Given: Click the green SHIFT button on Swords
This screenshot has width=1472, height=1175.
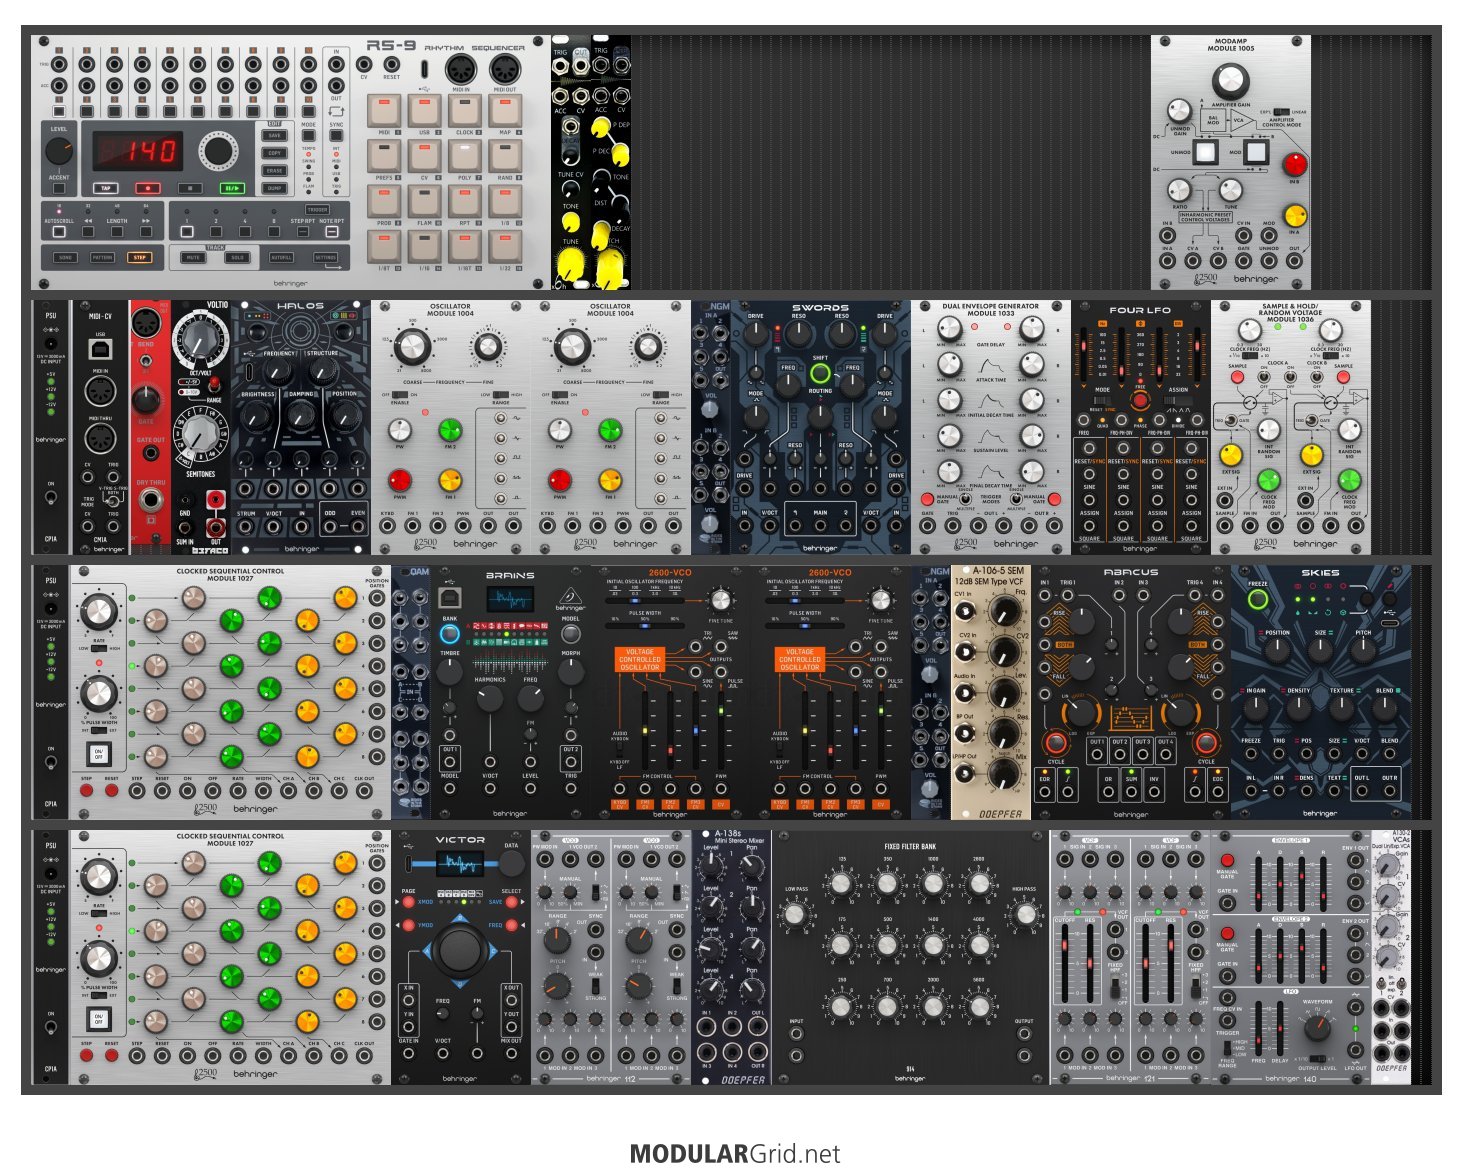Looking at the screenshot, I should pyautogui.click(x=820, y=373).
